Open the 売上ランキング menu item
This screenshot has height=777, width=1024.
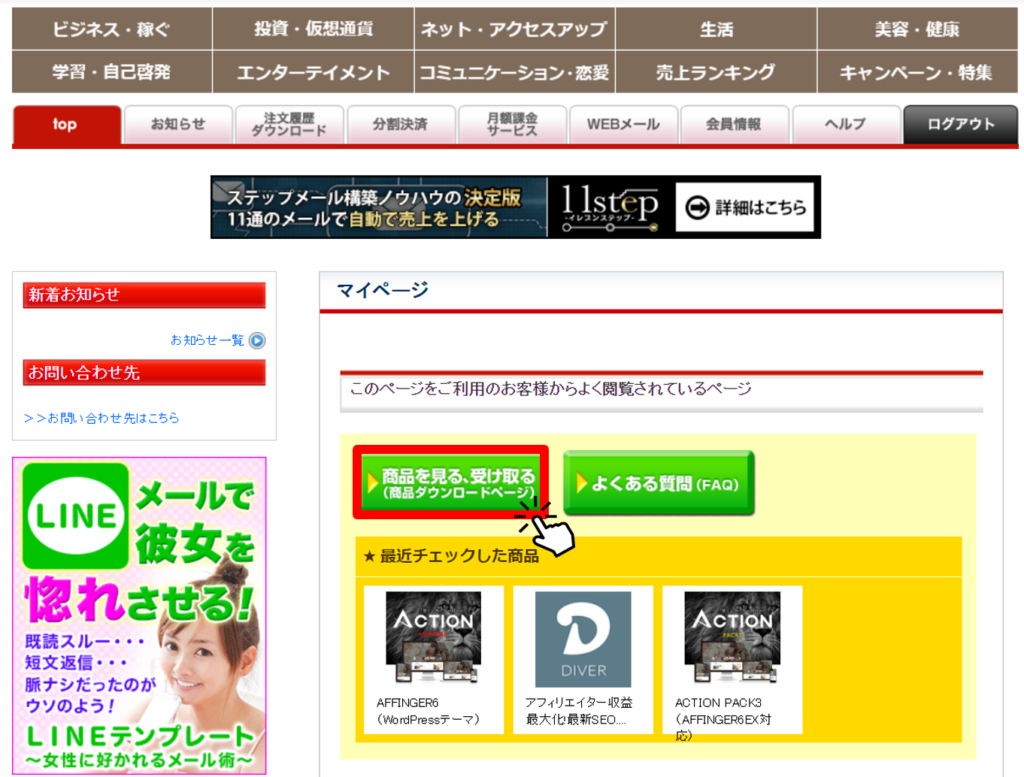(716, 72)
